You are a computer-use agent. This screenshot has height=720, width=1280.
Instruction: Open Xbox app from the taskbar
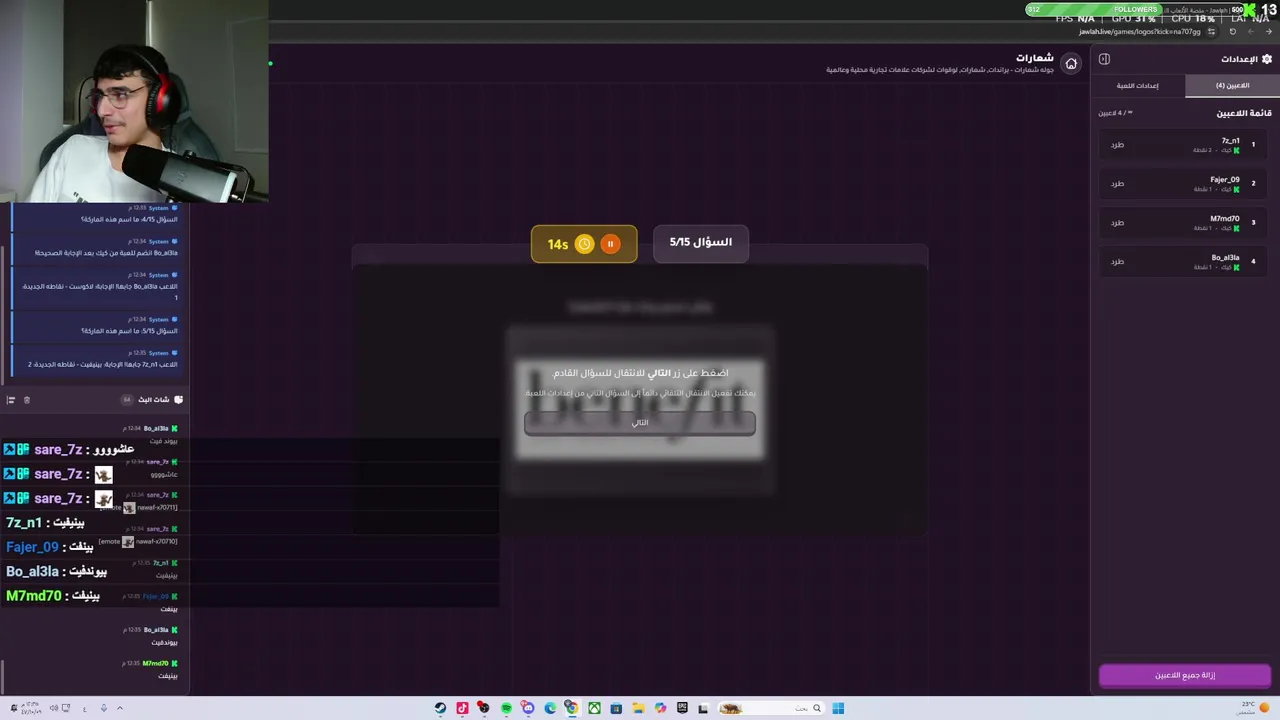coord(594,708)
